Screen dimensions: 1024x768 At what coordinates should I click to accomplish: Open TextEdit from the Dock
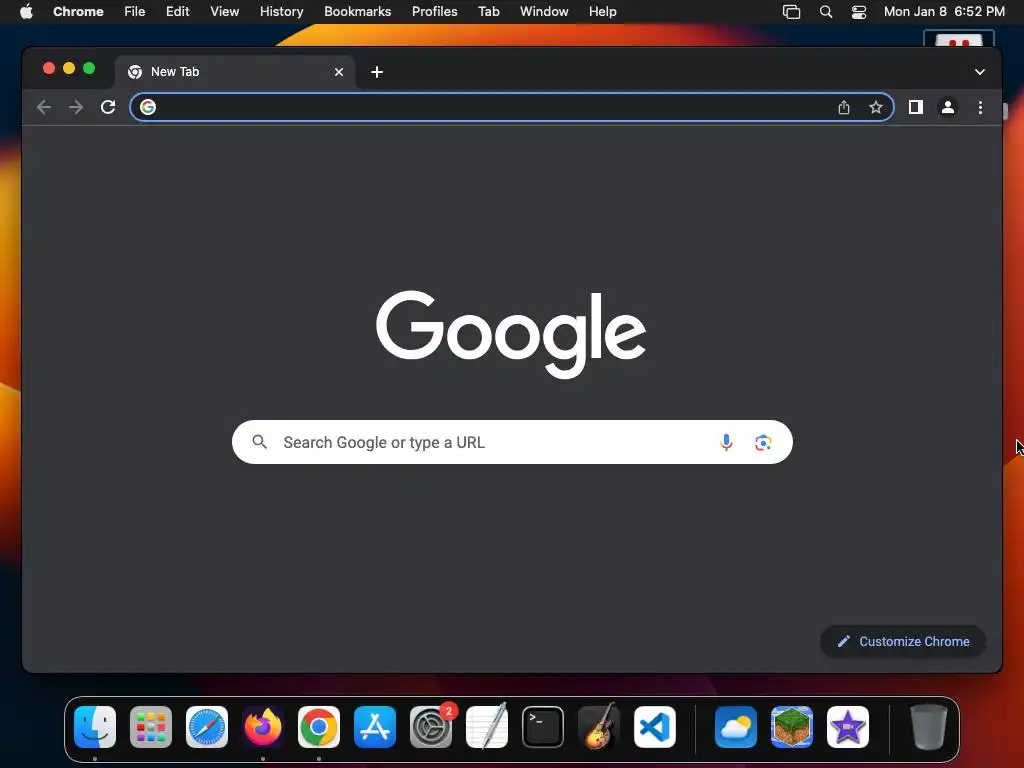click(487, 726)
